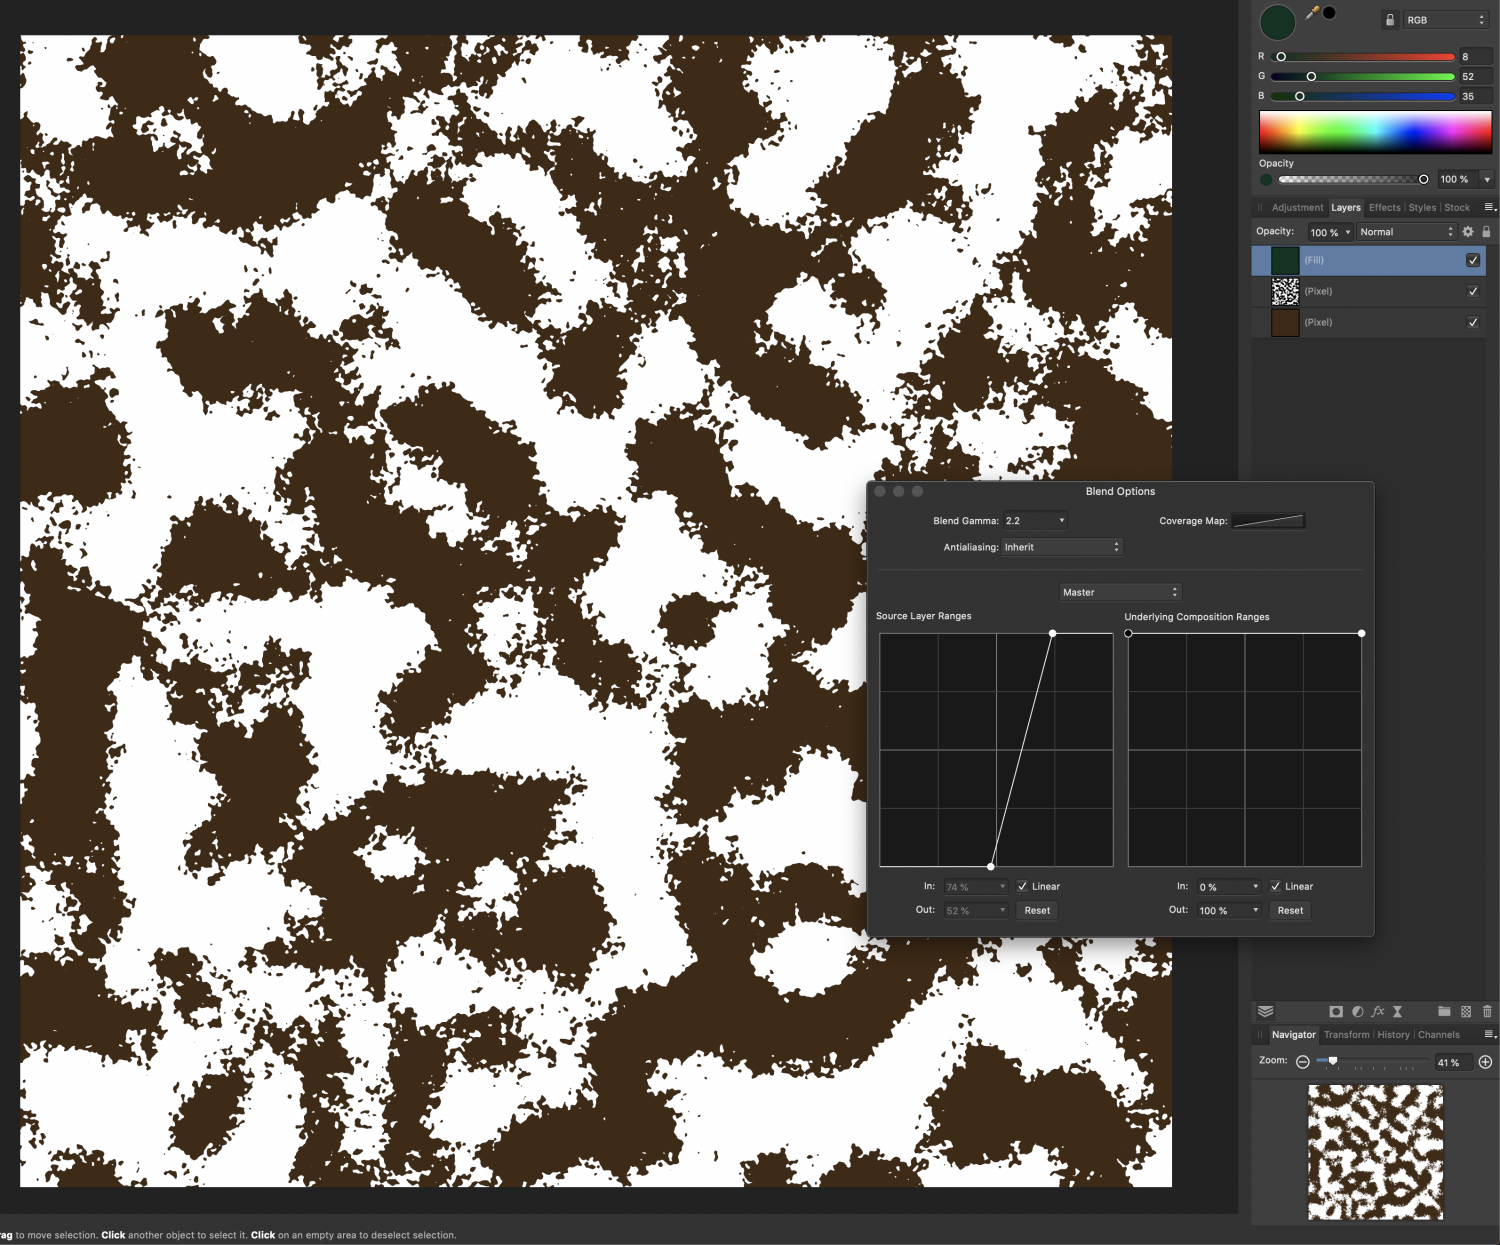Switch to the Effects tab
The width and height of the screenshot is (1500, 1245).
(x=1384, y=208)
